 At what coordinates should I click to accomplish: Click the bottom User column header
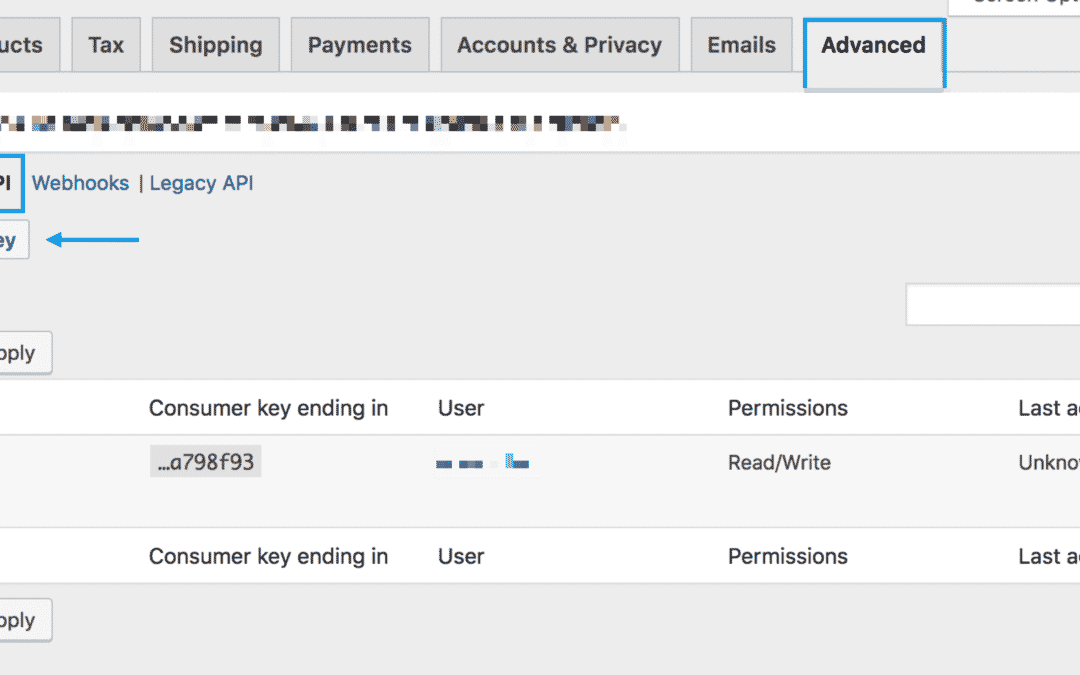click(461, 557)
